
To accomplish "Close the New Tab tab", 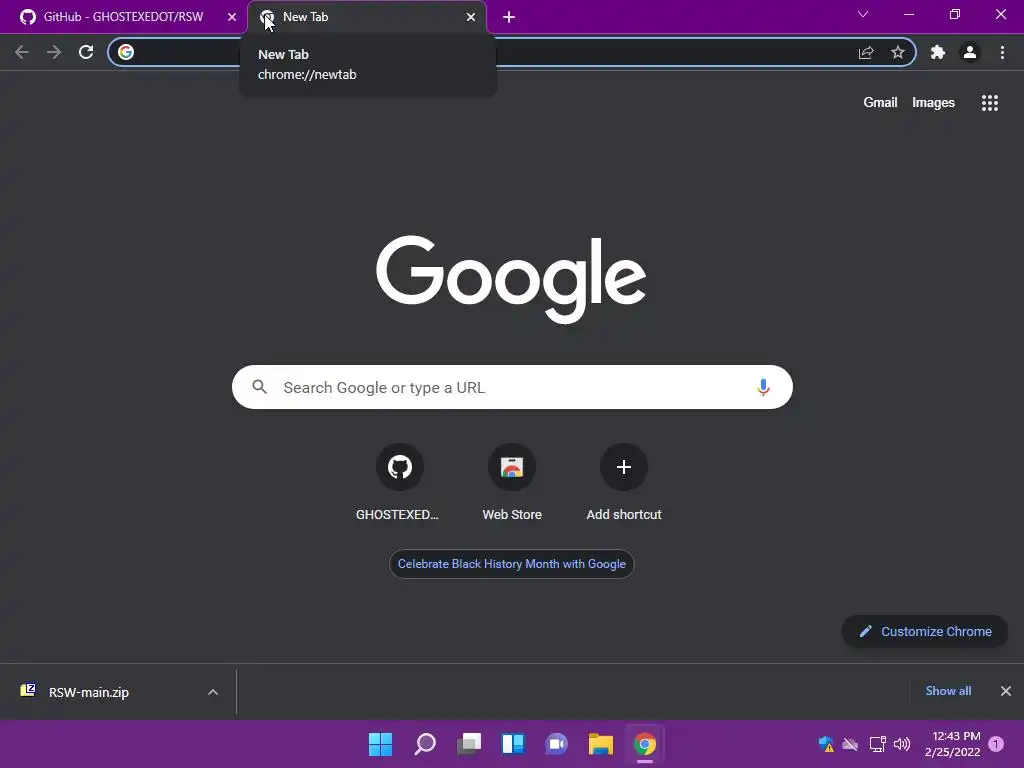I will [471, 17].
